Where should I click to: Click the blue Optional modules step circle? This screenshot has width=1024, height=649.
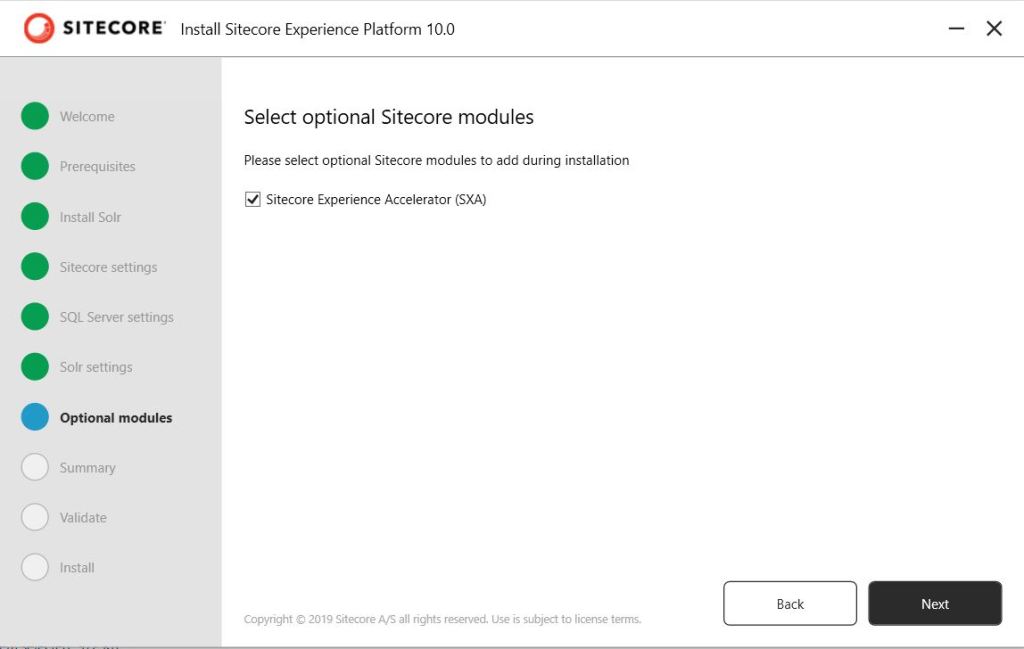pyautogui.click(x=35, y=417)
